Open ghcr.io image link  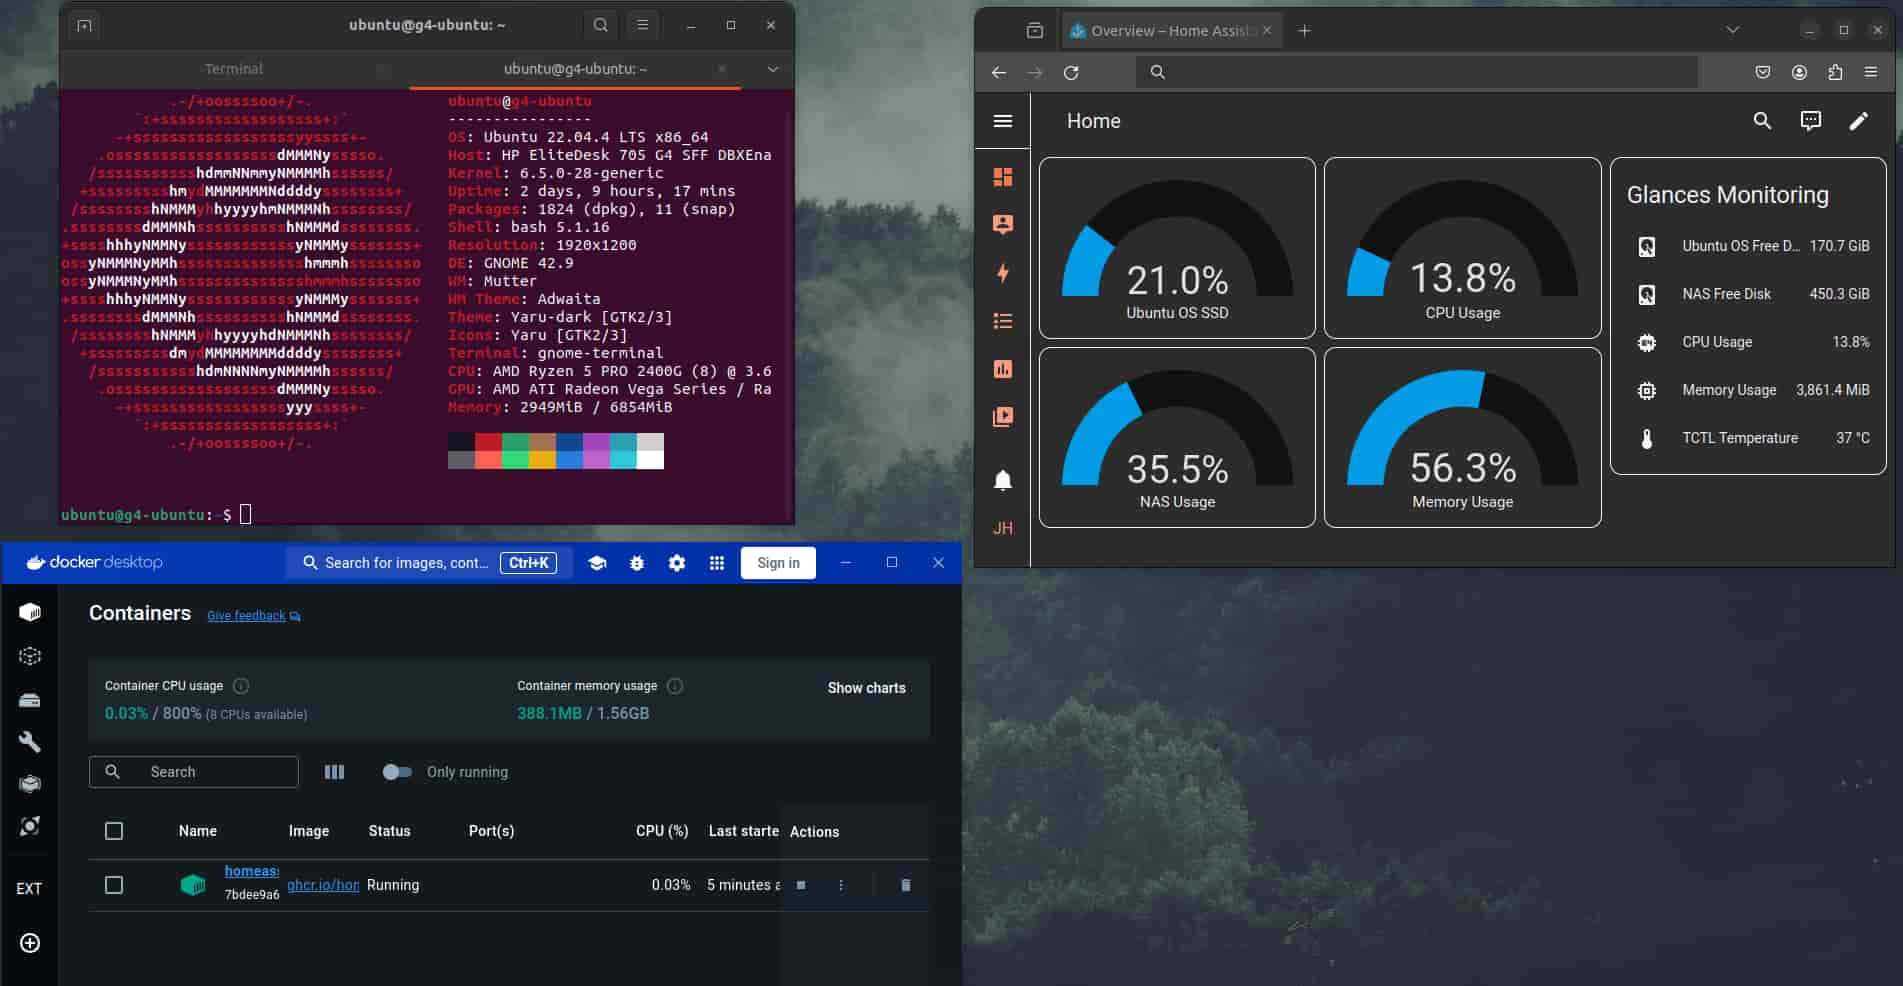pyautogui.click(x=323, y=885)
